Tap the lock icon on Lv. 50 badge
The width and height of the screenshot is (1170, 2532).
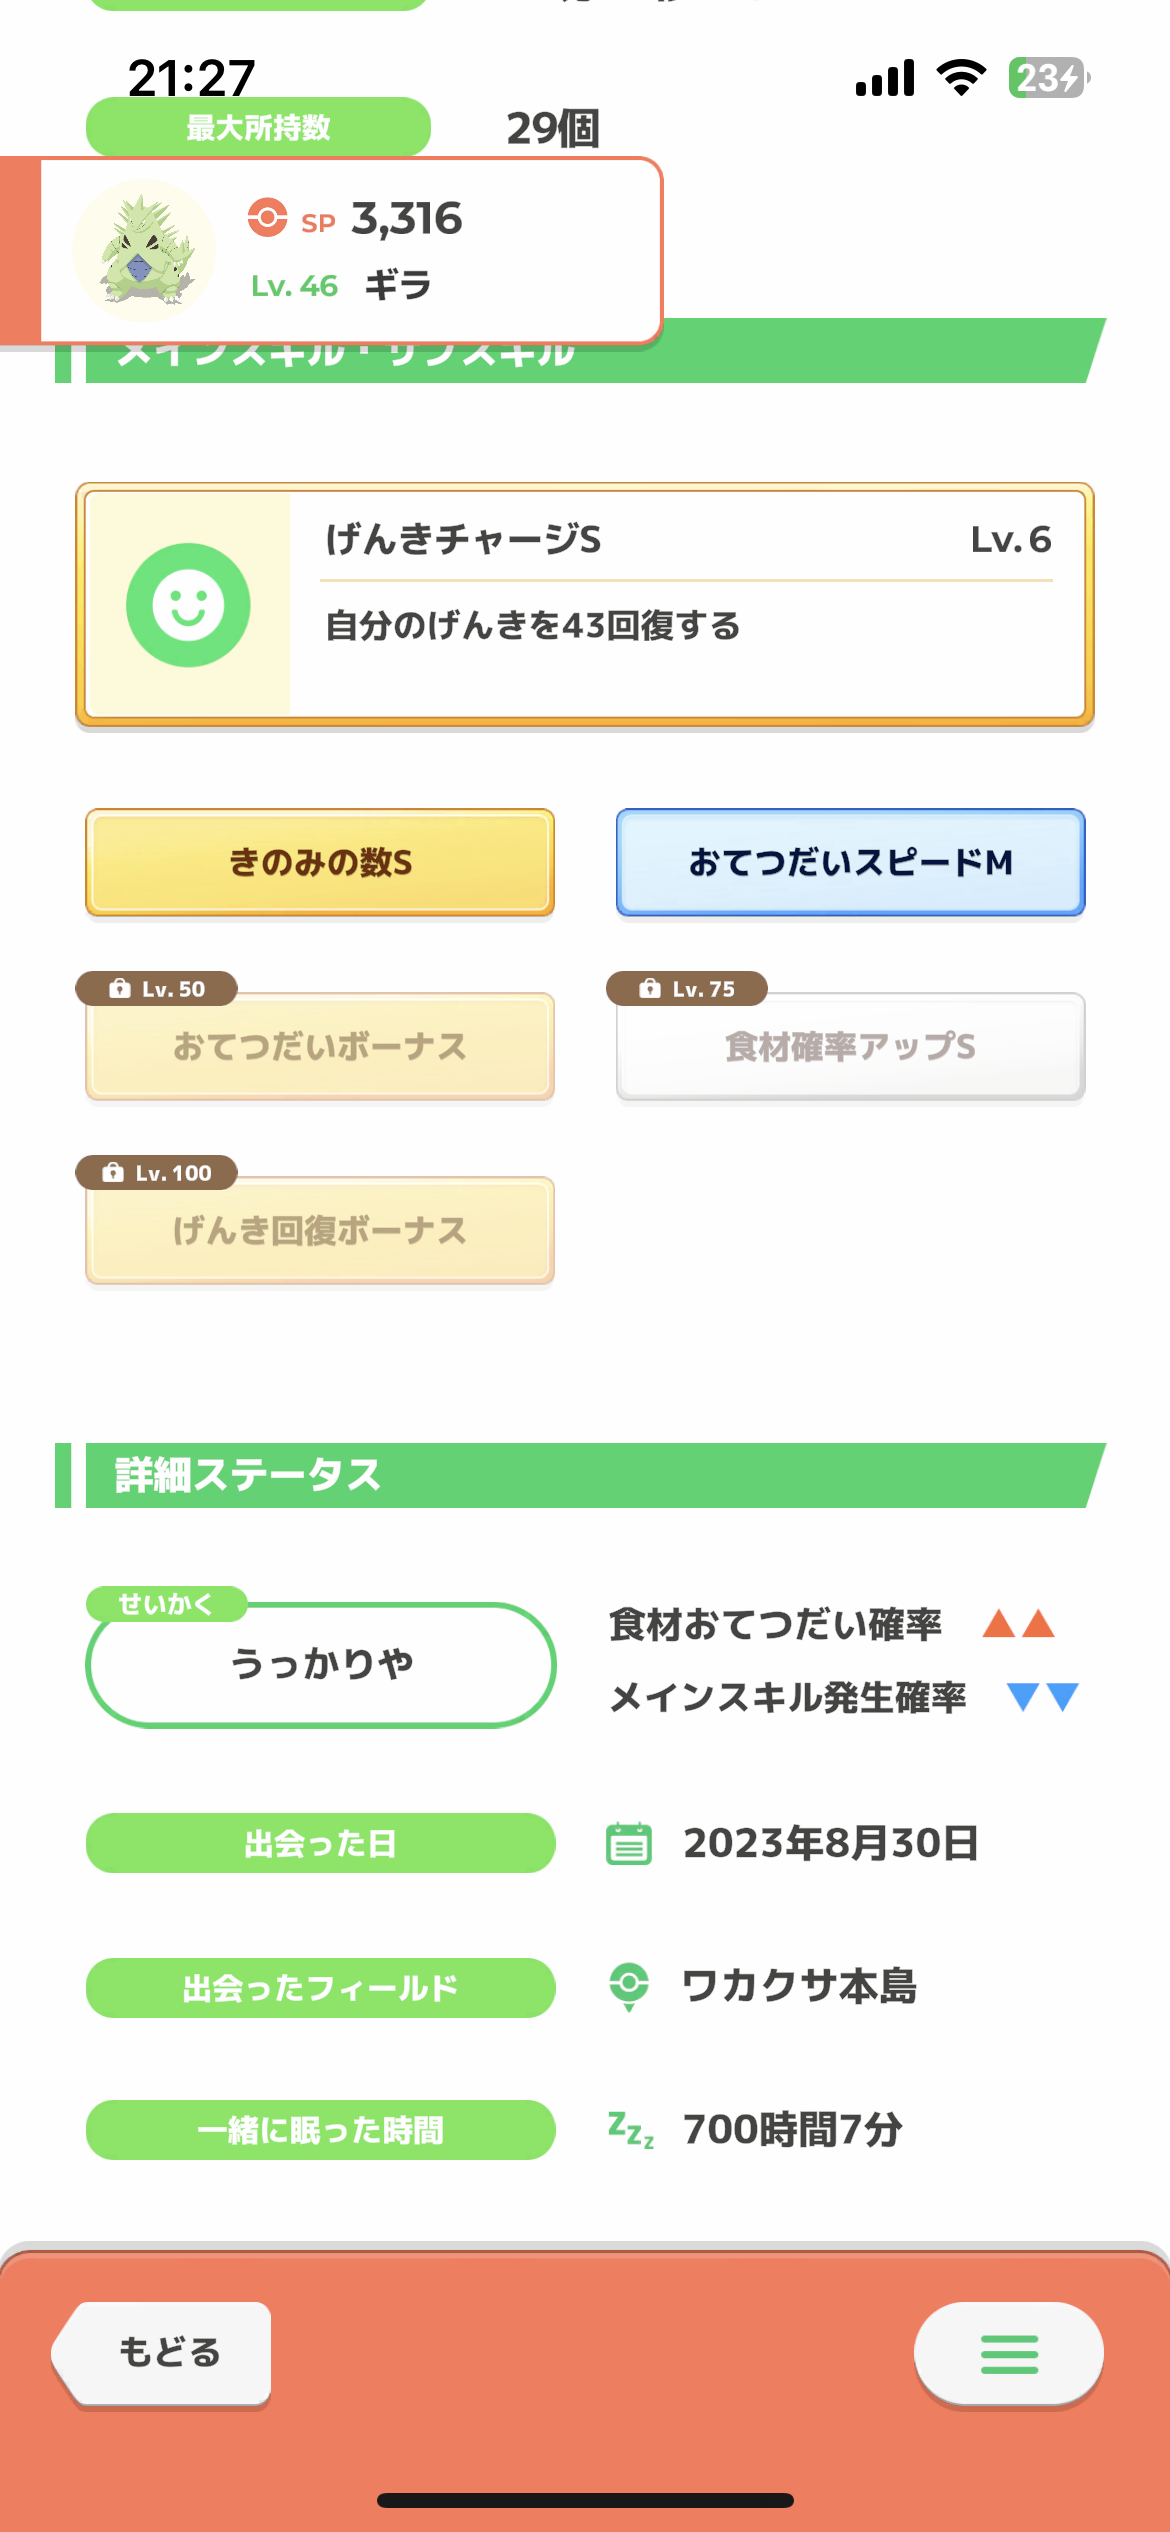(120, 989)
